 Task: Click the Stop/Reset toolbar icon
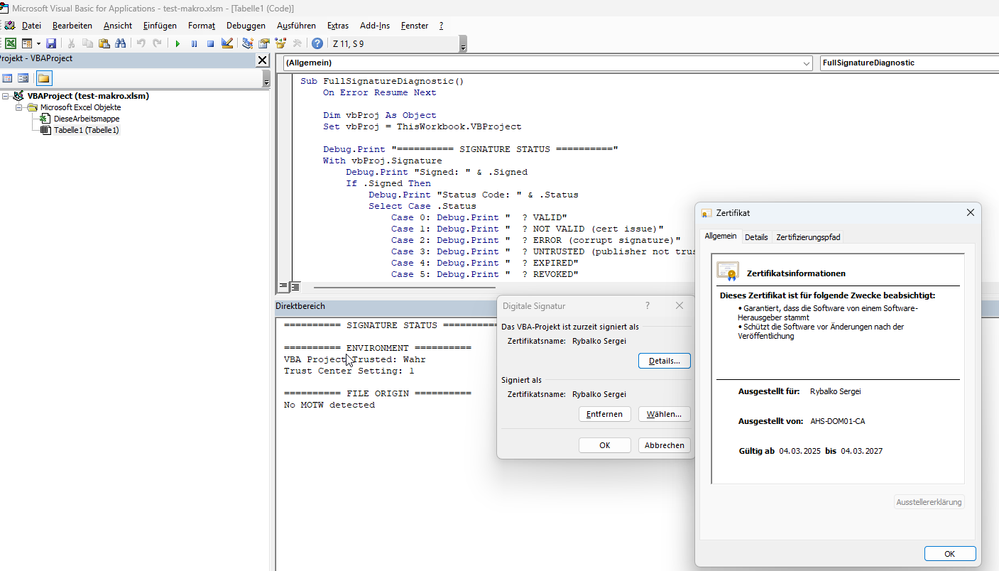(210, 44)
